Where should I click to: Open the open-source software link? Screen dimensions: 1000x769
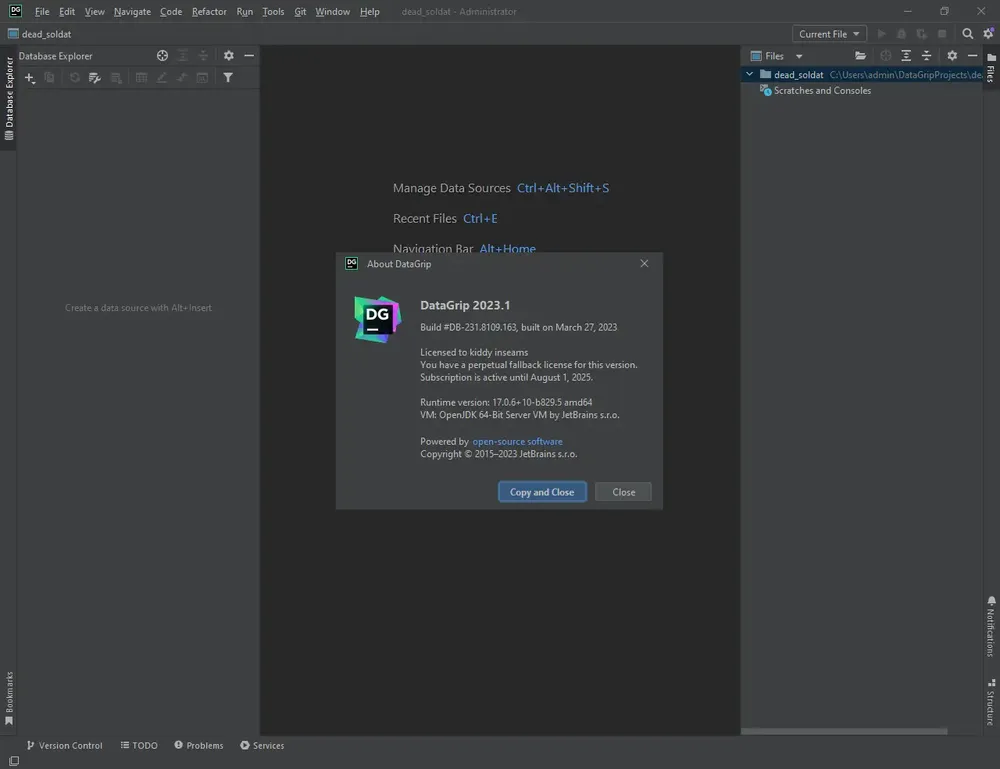[x=517, y=441]
